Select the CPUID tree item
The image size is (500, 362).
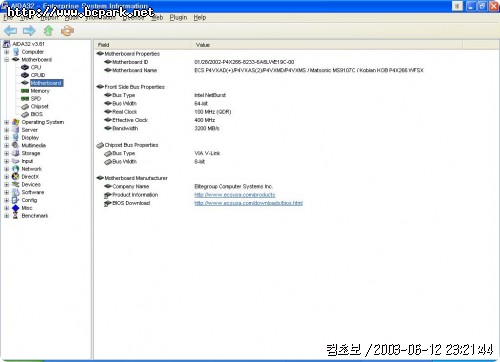pyautogui.click(x=38, y=75)
